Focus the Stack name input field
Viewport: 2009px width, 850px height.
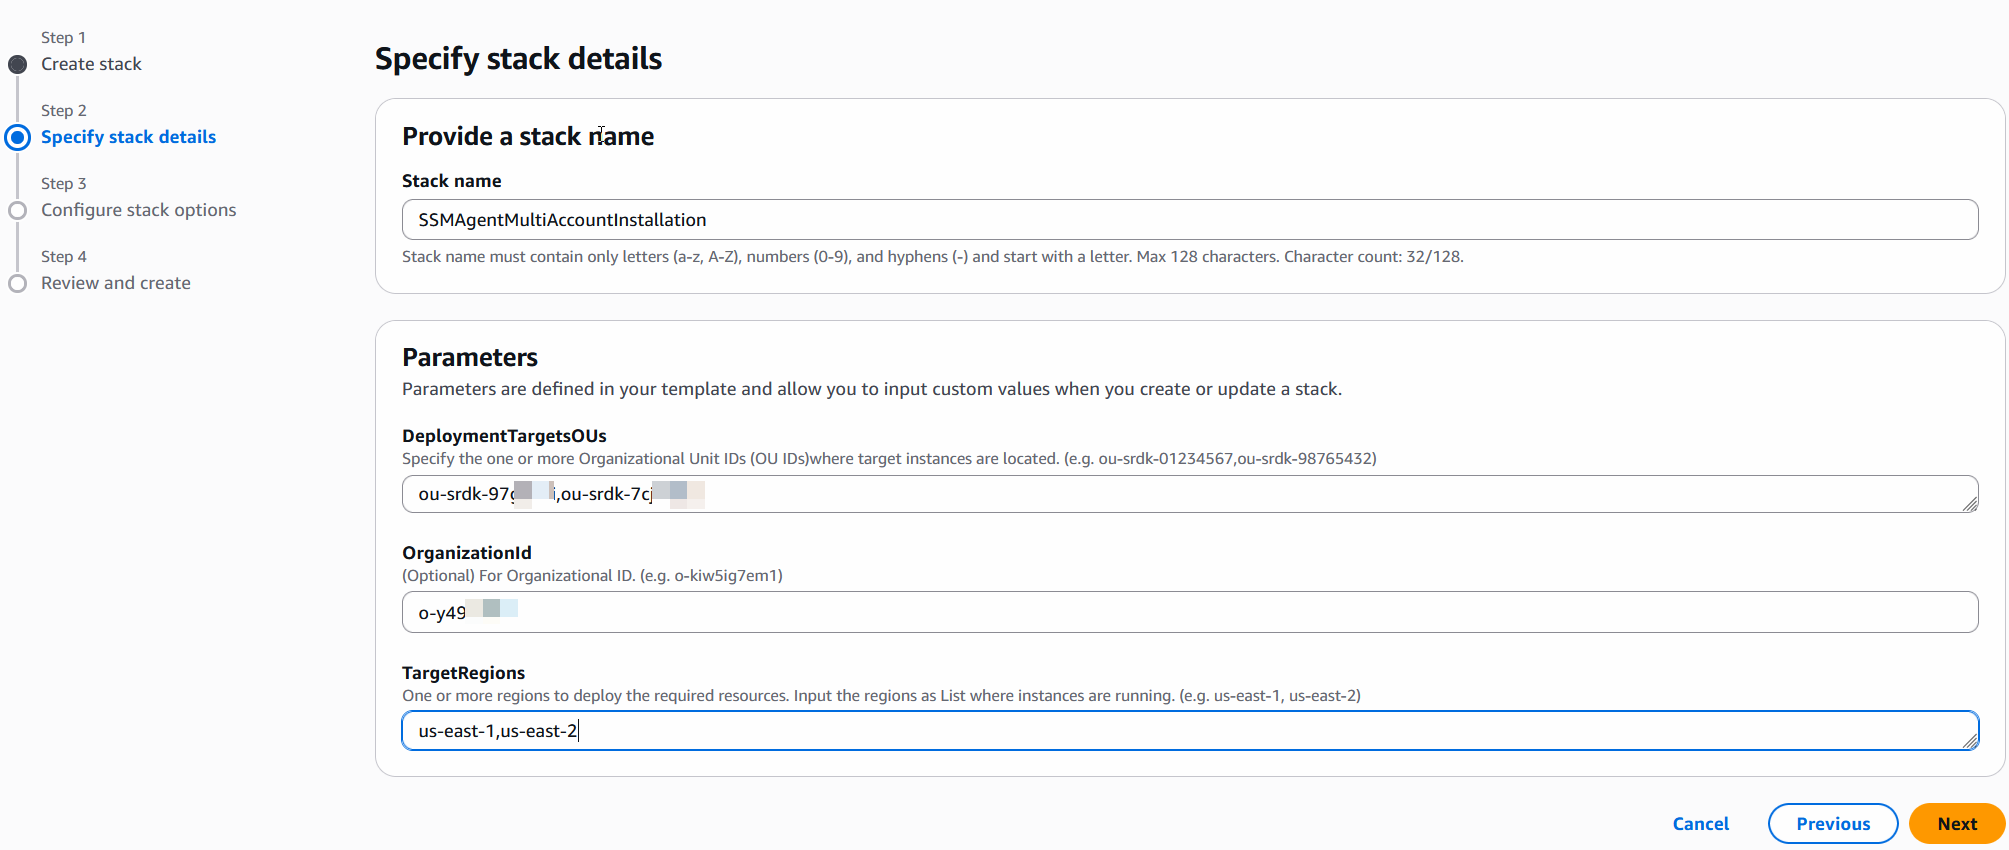click(x=1190, y=220)
